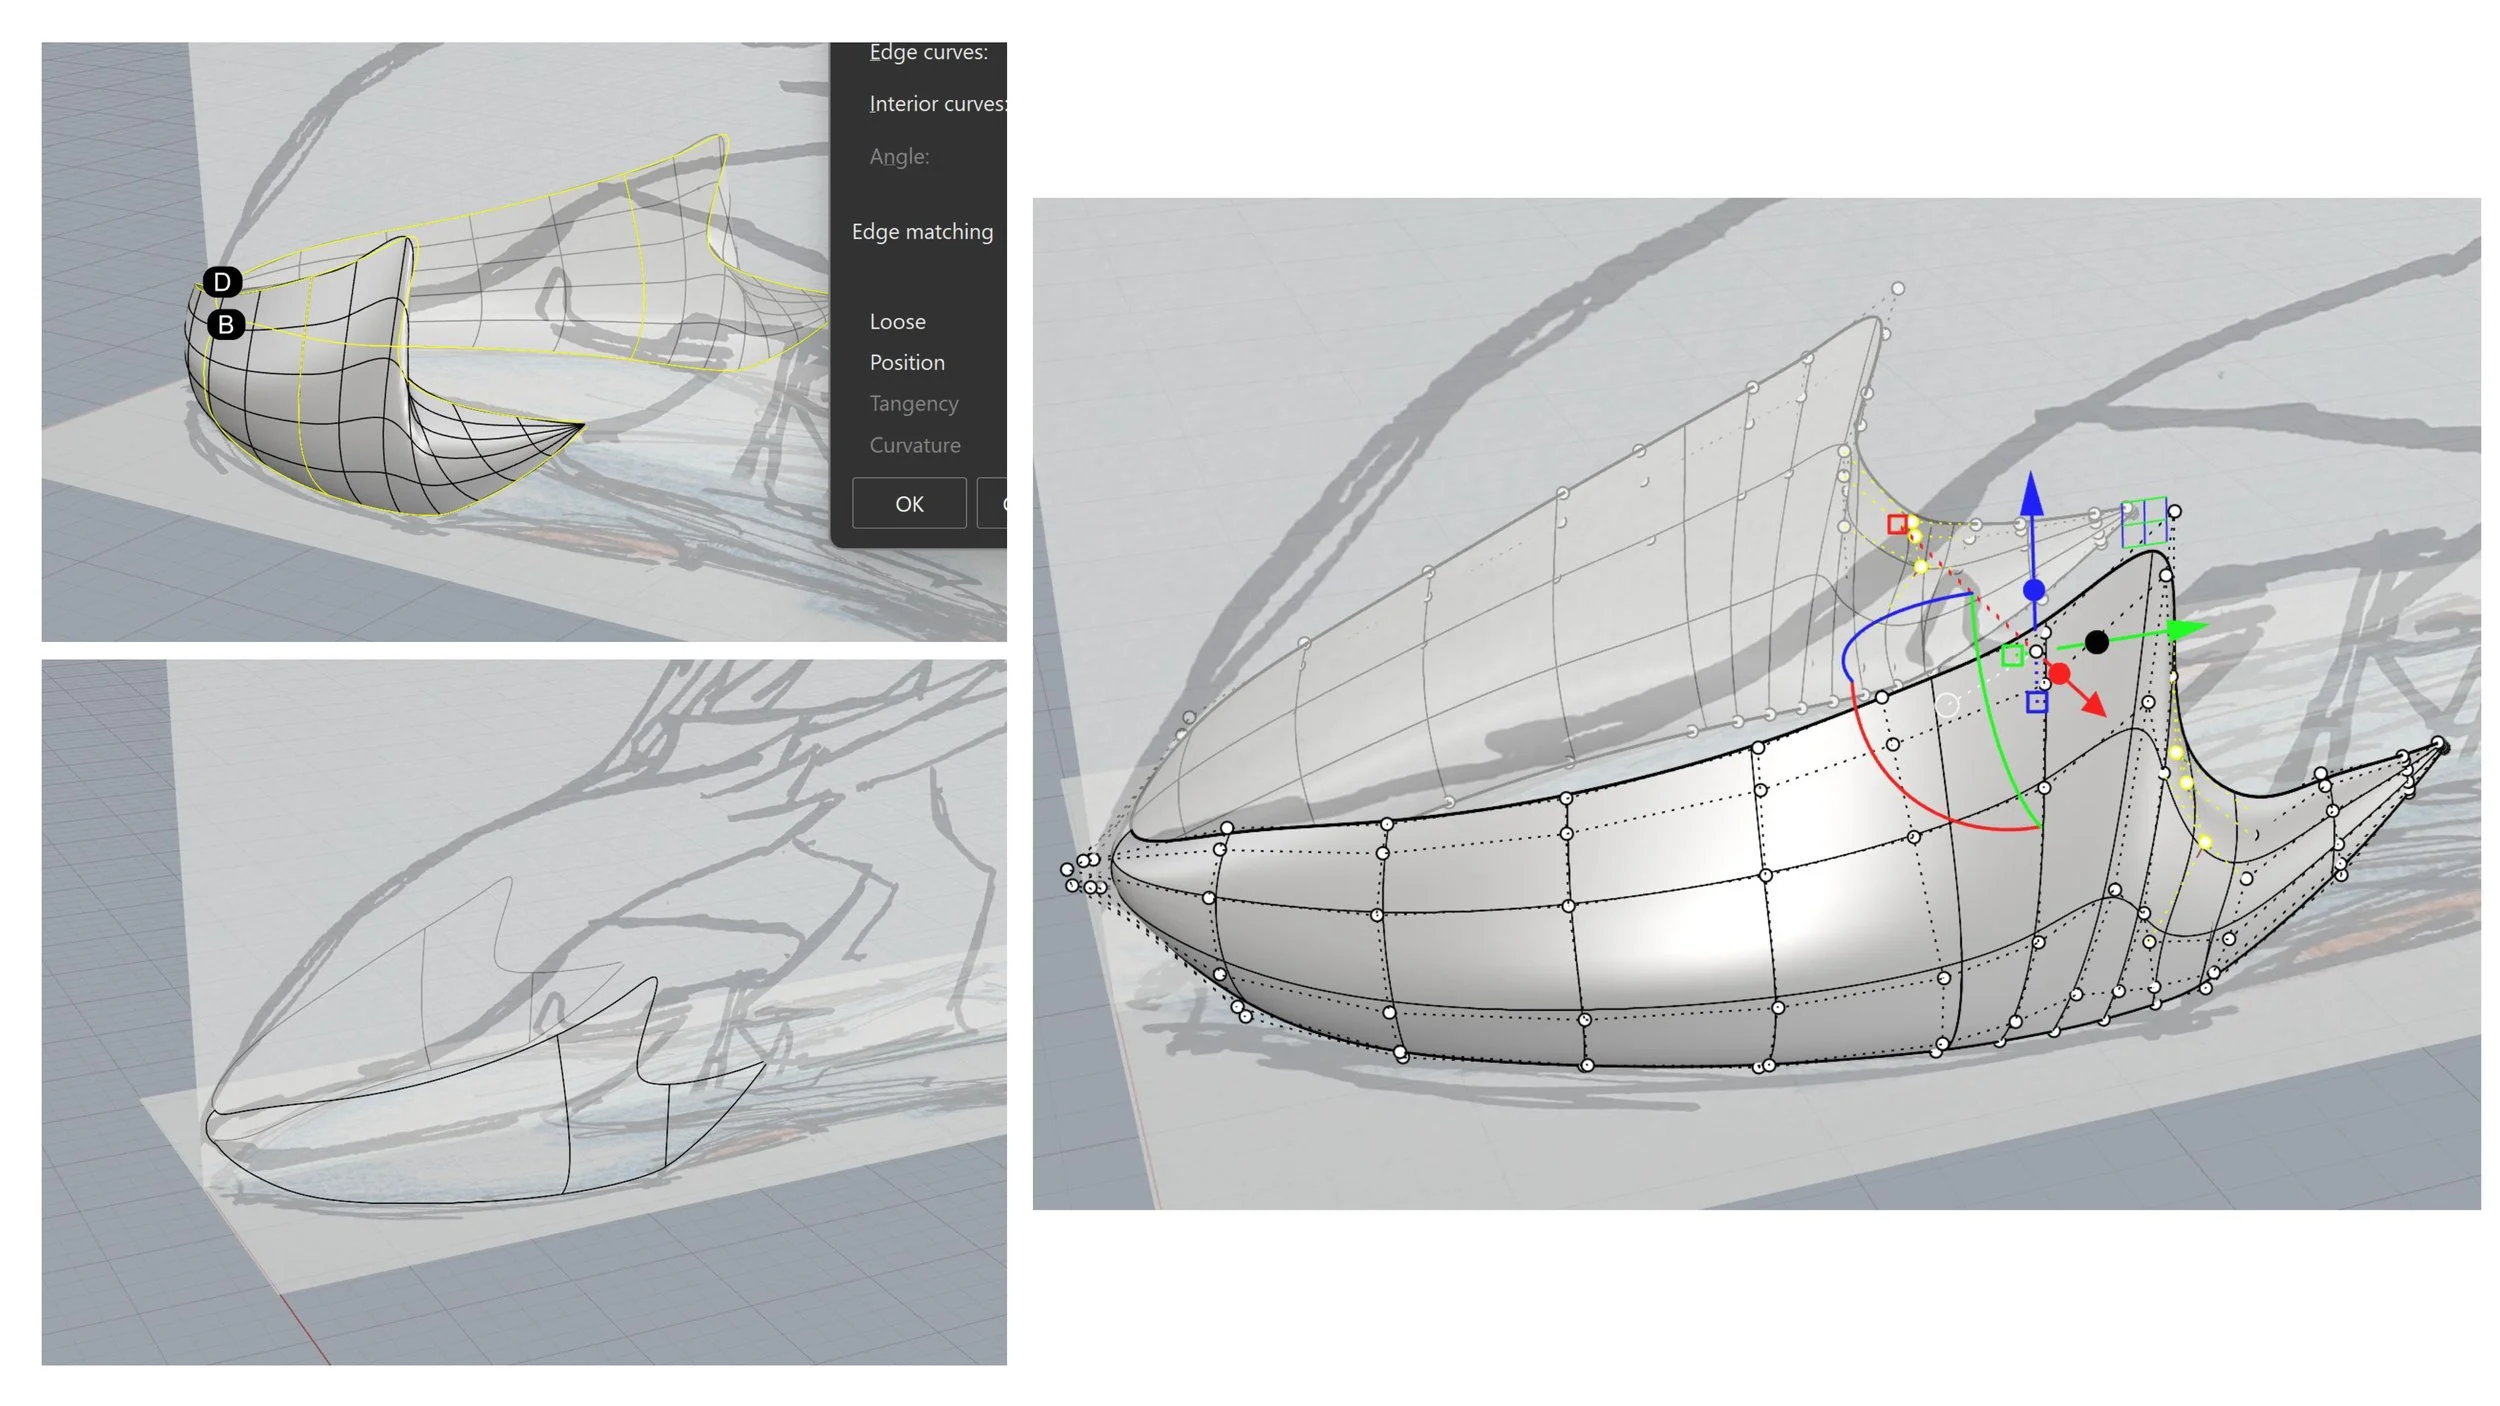
Task: Click the point marker labeled B
Action: (x=226, y=324)
